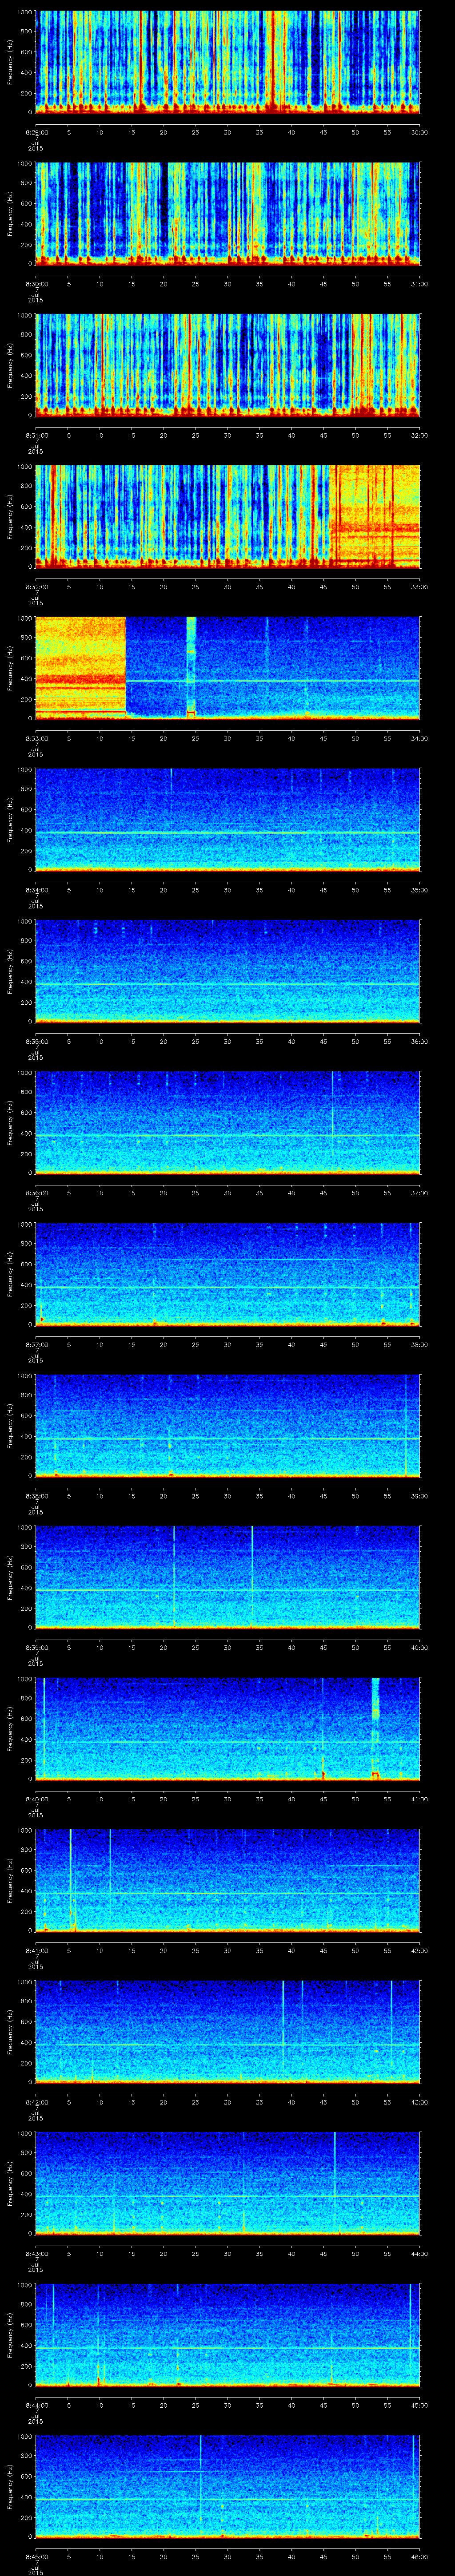Click the 8:35:00 start time label
Image resolution: width=455 pixels, height=2576 pixels.
tap(36, 1041)
